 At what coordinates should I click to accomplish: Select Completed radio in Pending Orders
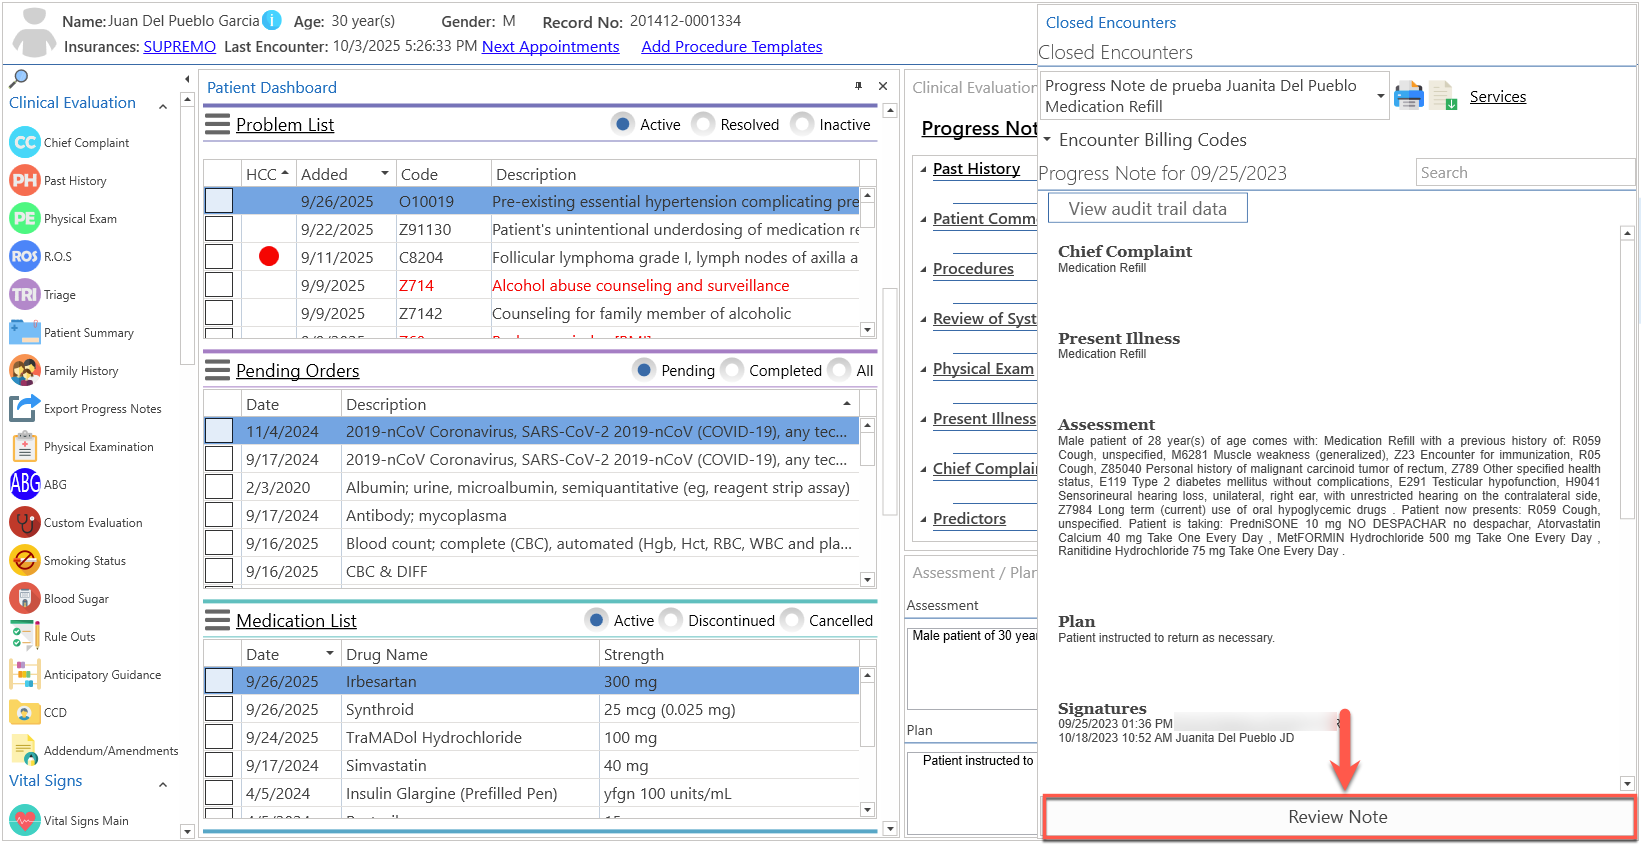coord(732,370)
